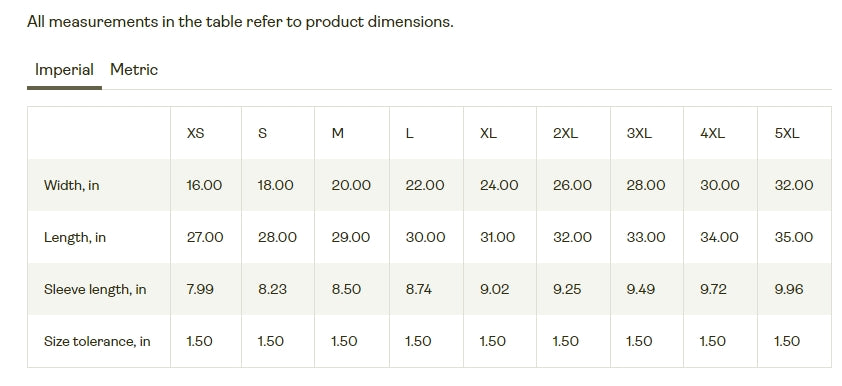Click the 7.99 sleeve length cell
This screenshot has width=842, height=386.
point(200,289)
